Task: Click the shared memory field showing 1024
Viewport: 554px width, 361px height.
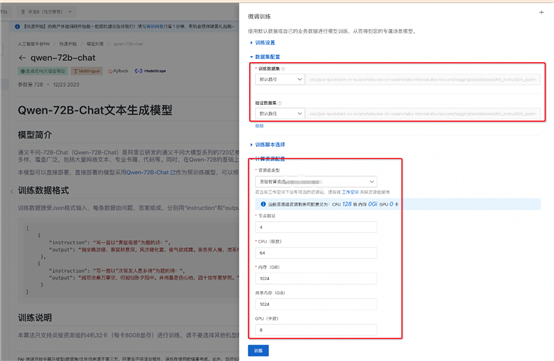Action: (x=316, y=304)
